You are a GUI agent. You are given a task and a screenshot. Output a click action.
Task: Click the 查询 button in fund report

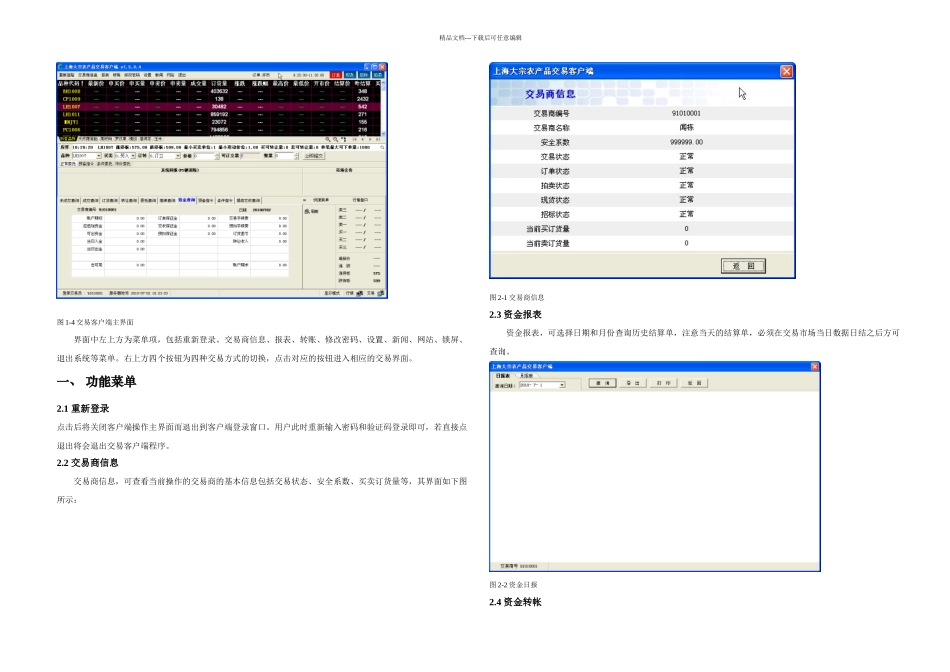click(602, 384)
